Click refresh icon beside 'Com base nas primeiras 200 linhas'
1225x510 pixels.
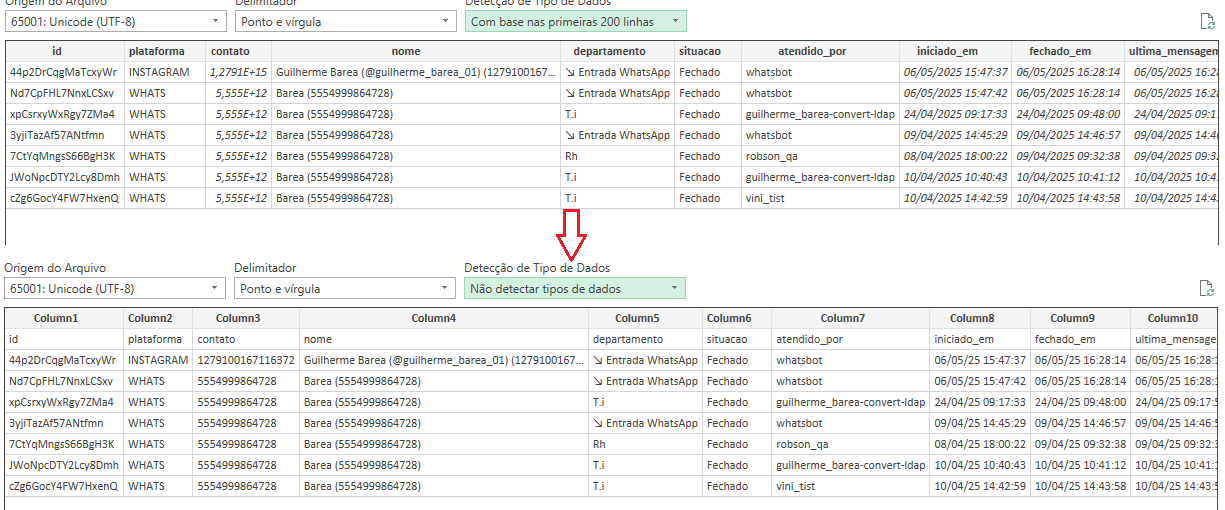pyautogui.click(x=1207, y=21)
